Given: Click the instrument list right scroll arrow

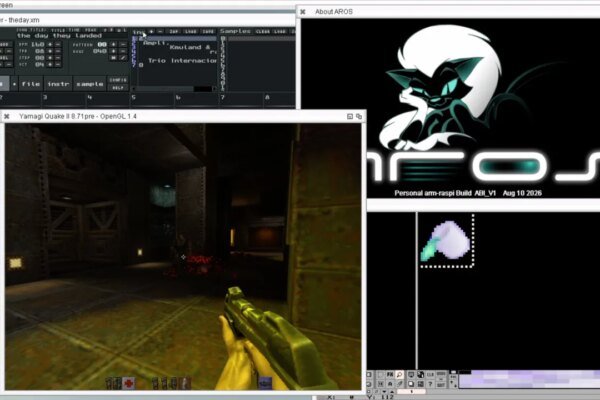Looking at the screenshot, I should [214, 89].
